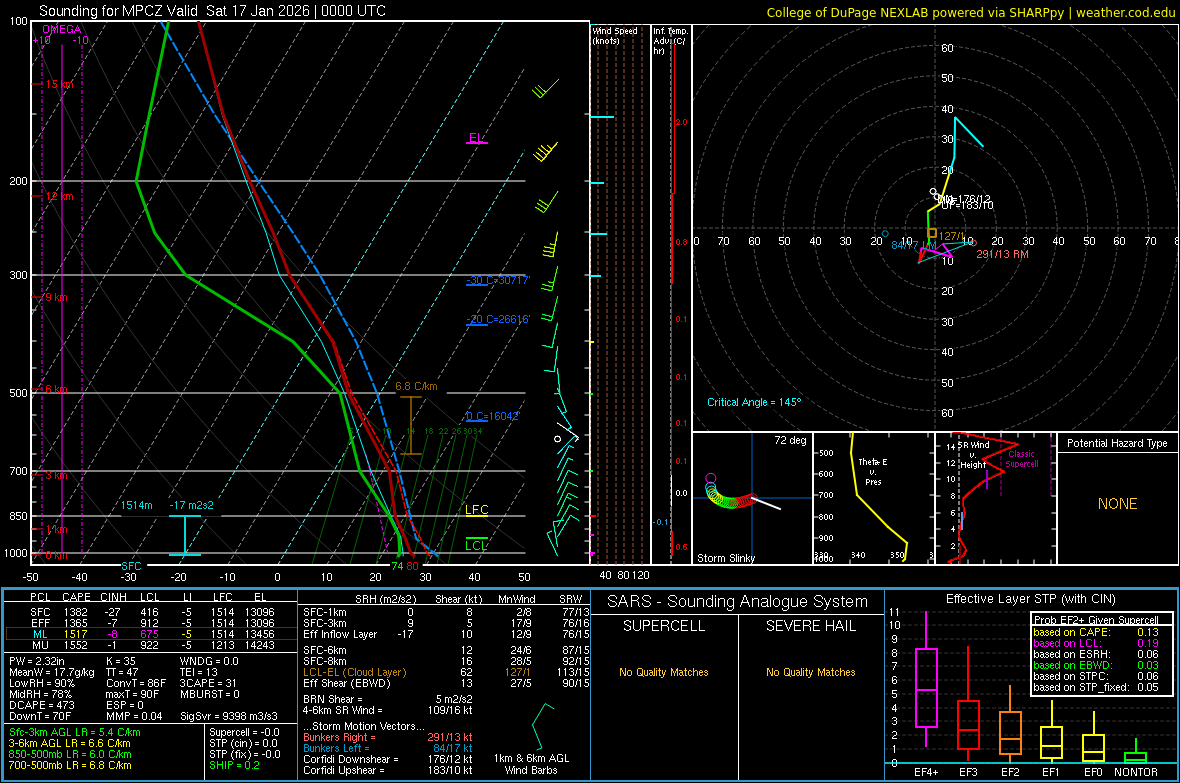
Task: Select the '1514m' effective inflow label
Action: (136, 505)
